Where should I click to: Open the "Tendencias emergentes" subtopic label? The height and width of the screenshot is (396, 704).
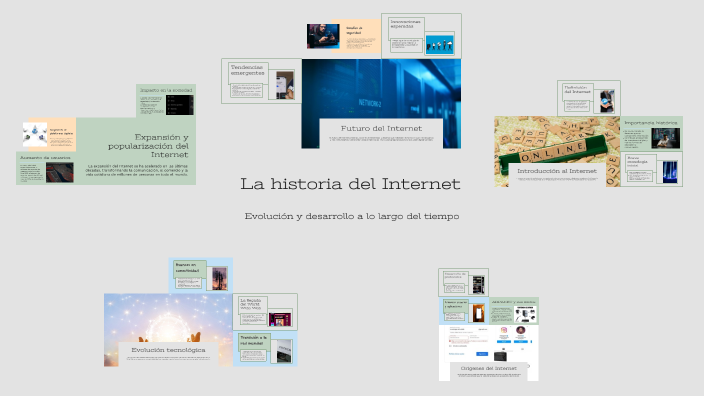[247, 70]
